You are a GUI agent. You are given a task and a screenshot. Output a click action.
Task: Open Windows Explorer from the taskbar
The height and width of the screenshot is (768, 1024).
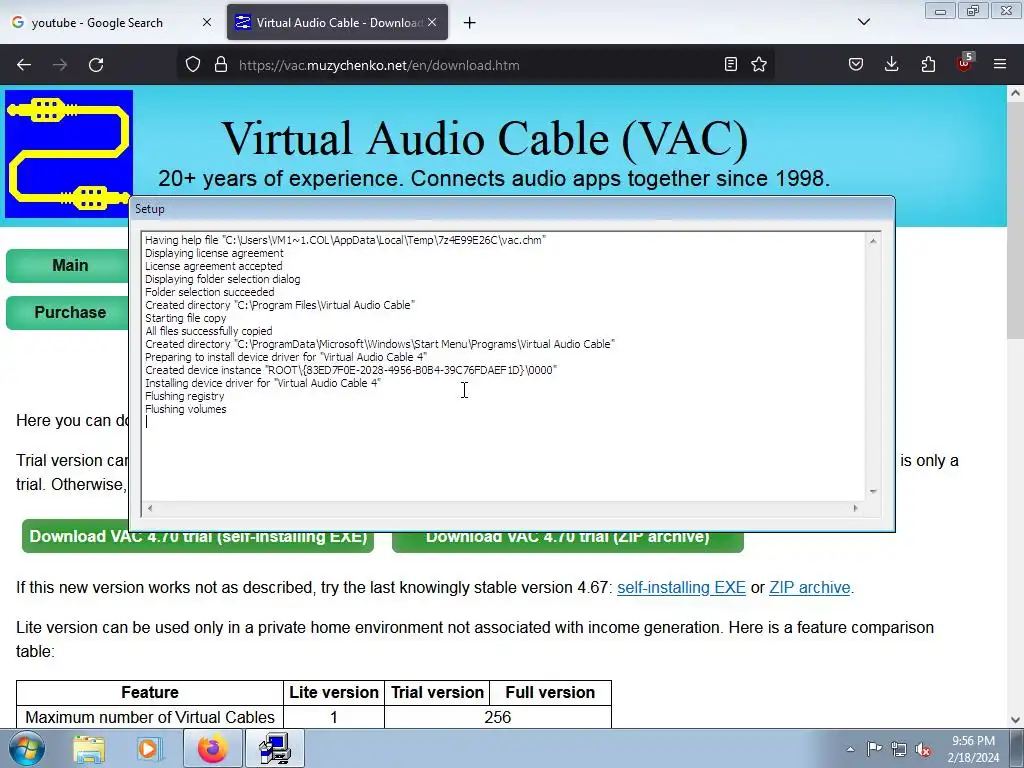89,748
